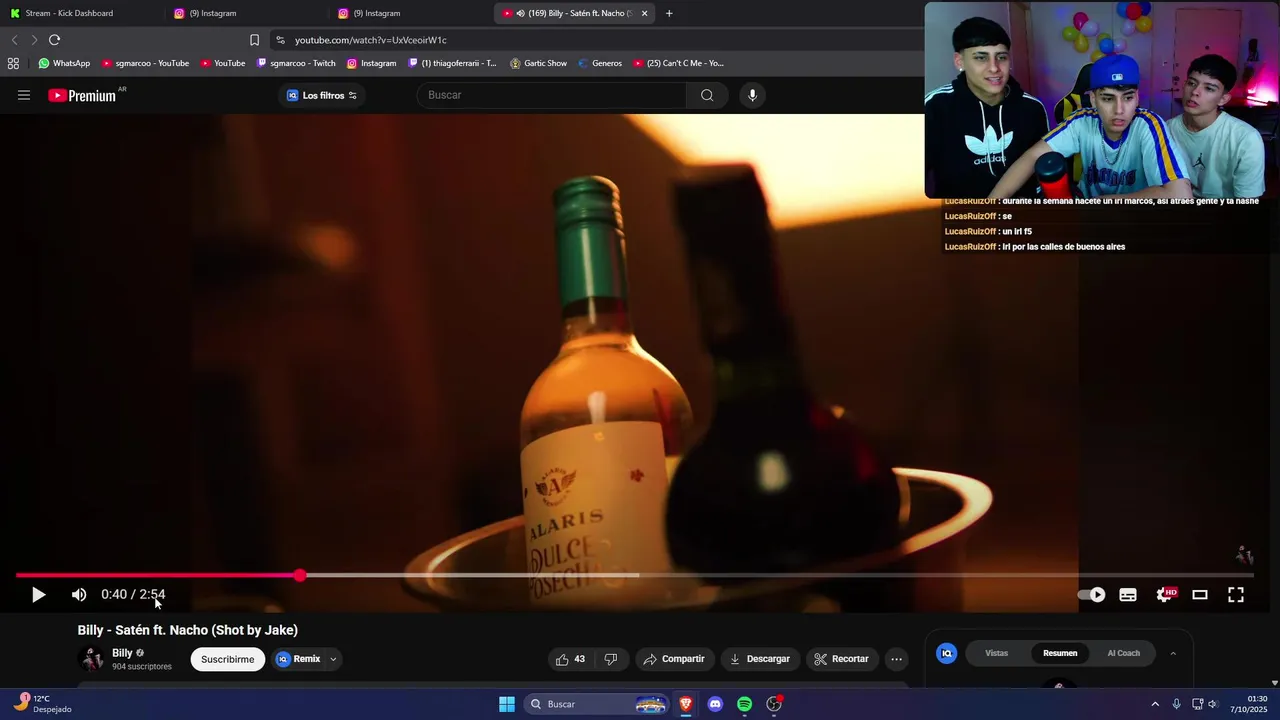
Task: Open Windows Start menu
Action: coord(507,704)
